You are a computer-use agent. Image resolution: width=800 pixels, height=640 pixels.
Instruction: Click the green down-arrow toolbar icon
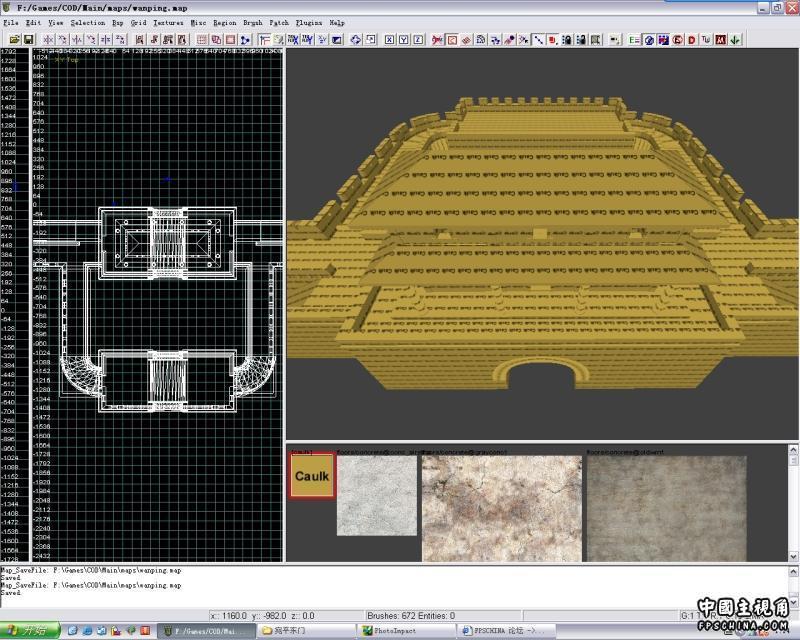click(735, 40)
